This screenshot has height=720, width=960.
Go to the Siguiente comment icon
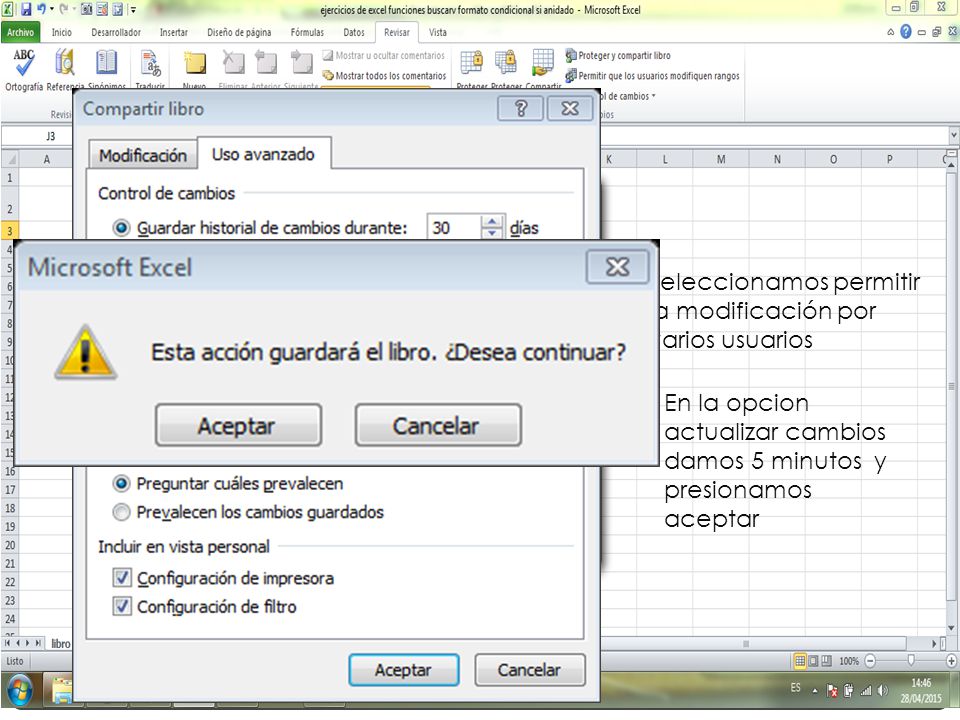coord(301,63)
